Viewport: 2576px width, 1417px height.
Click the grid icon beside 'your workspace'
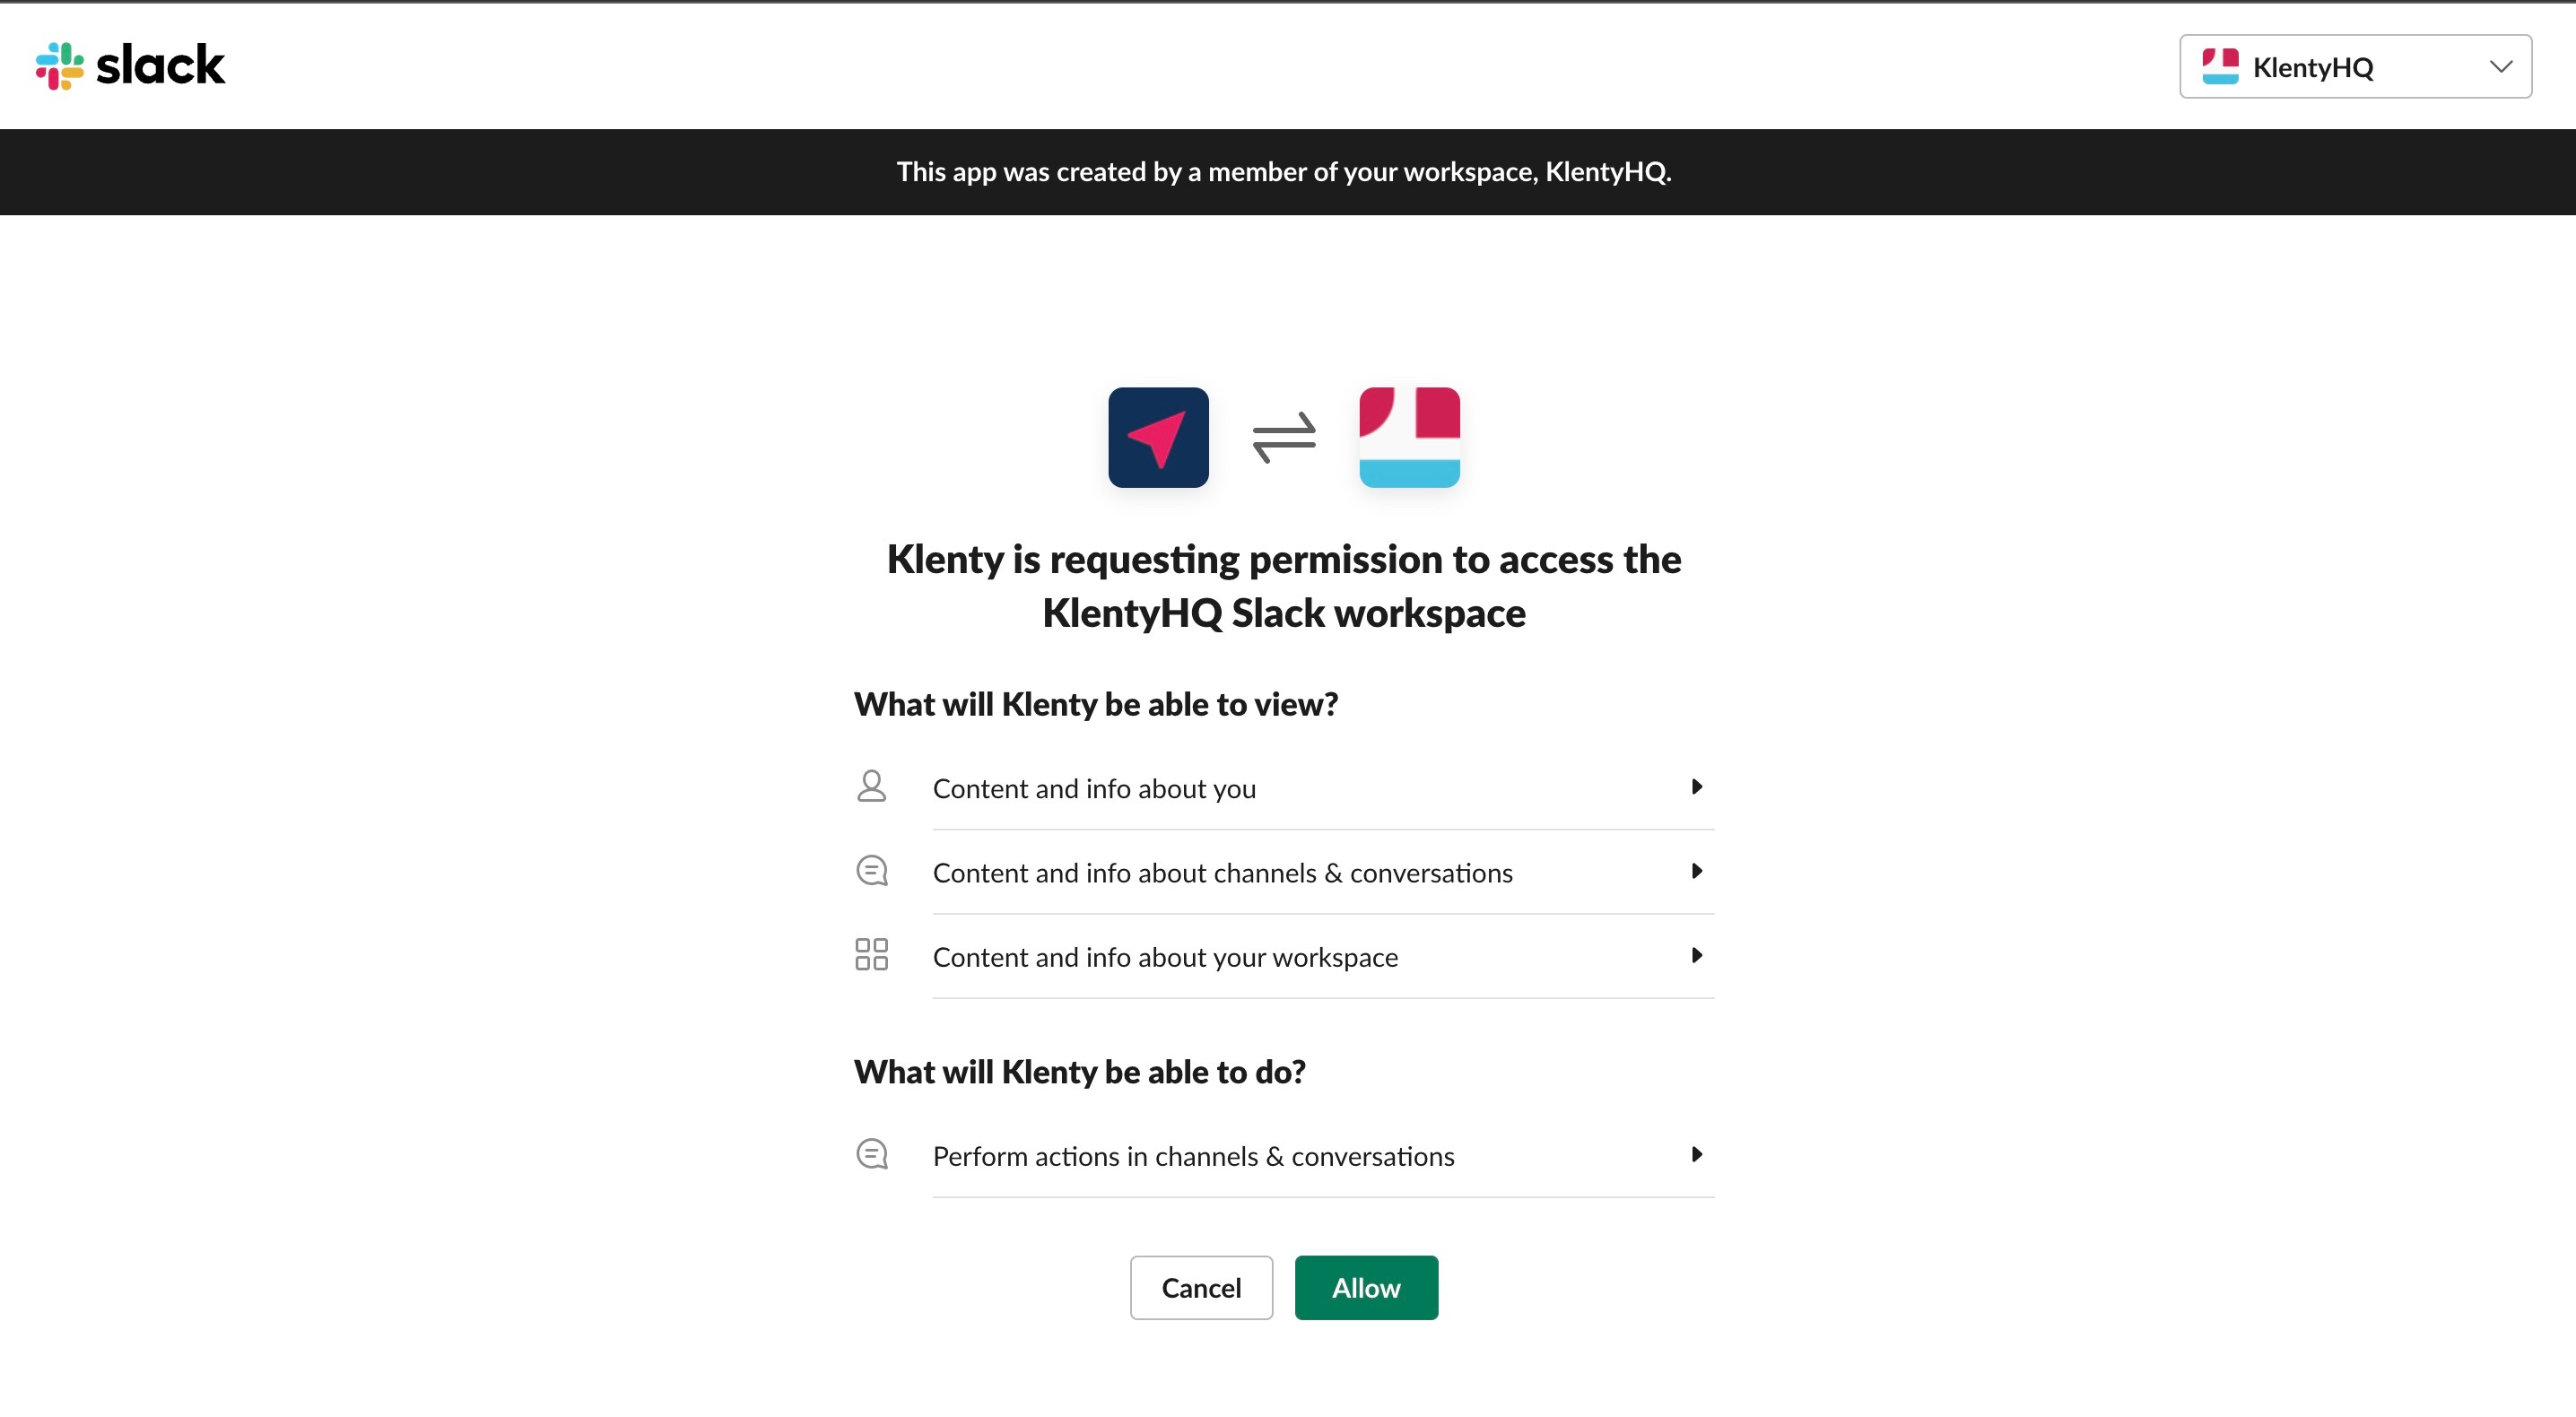[871, 955]
